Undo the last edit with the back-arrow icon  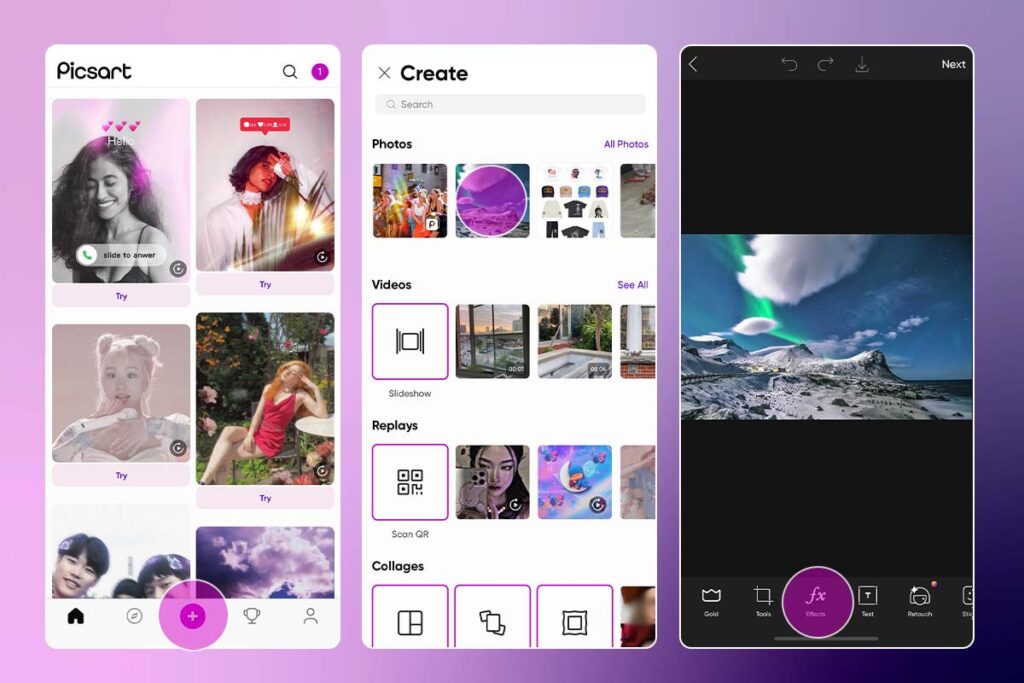[789, 63]
